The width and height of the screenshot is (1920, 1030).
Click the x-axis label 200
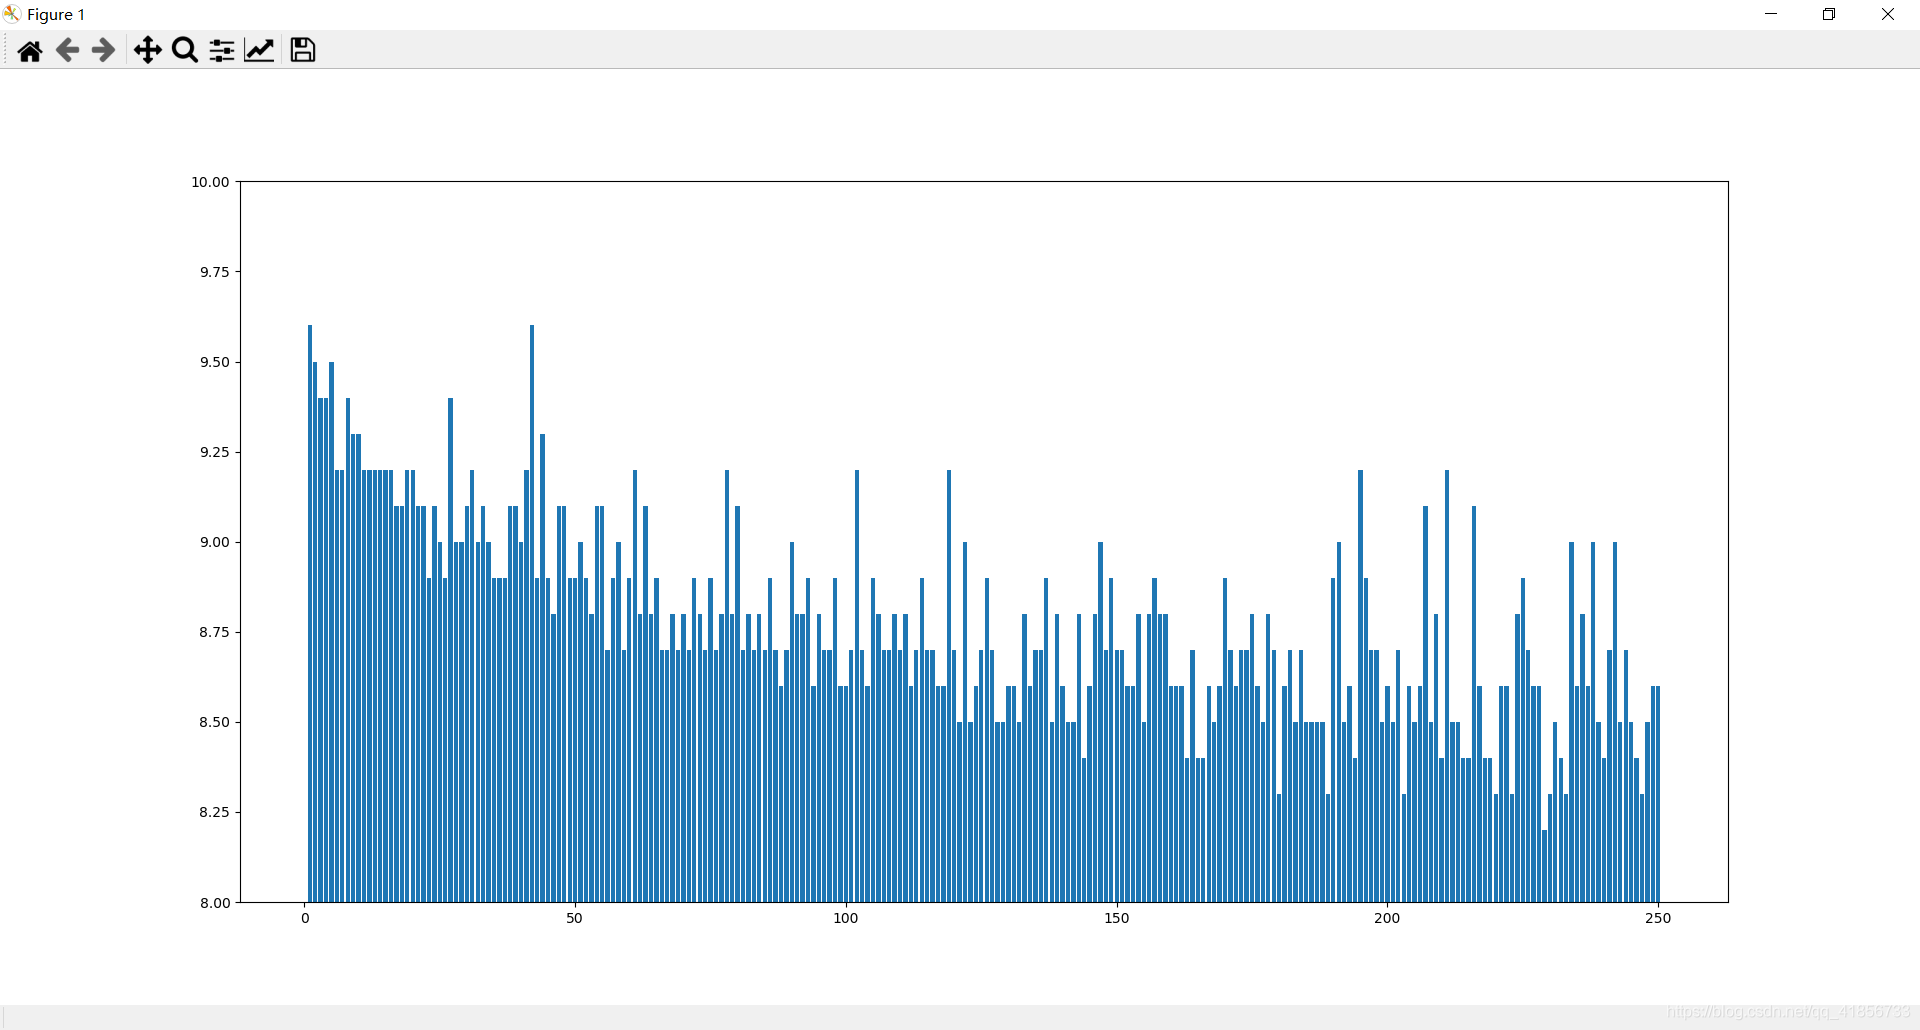(x=1387, y=918)
